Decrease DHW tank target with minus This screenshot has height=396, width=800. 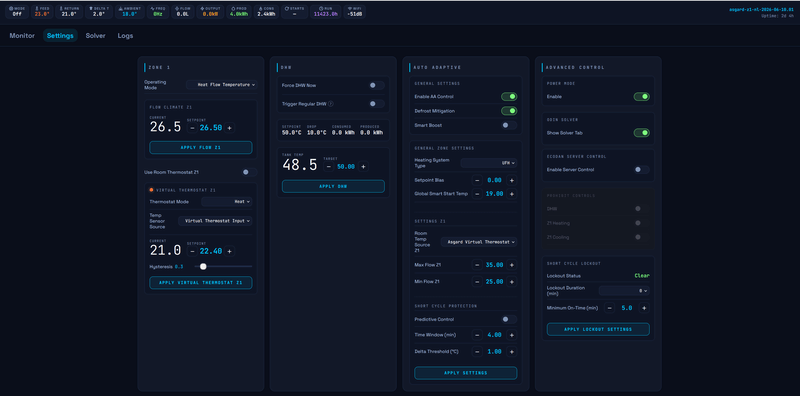click(x=329, y=166)
